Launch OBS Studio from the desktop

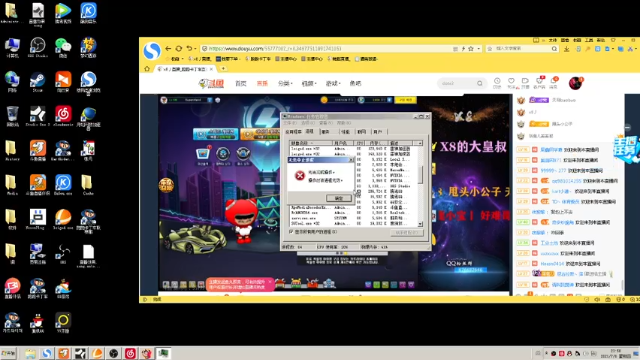coord(38,47)
